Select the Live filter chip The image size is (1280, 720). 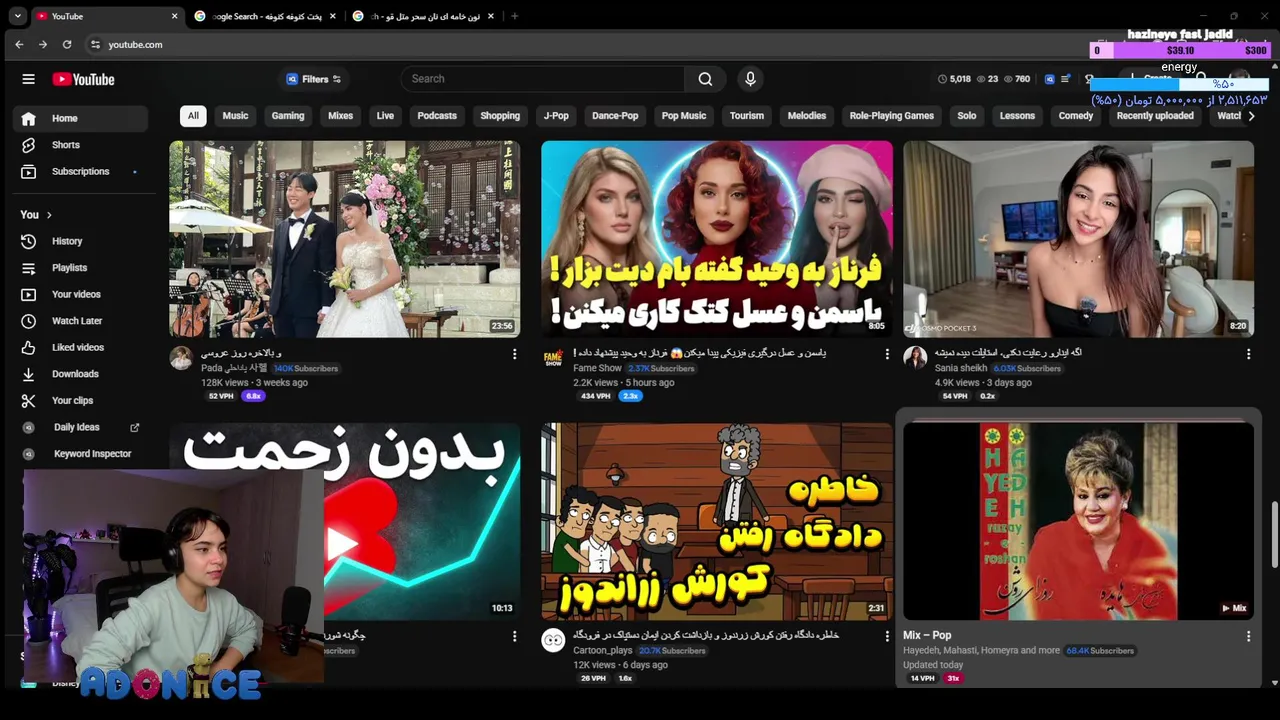pyautogui.click(x=385, y=116)
